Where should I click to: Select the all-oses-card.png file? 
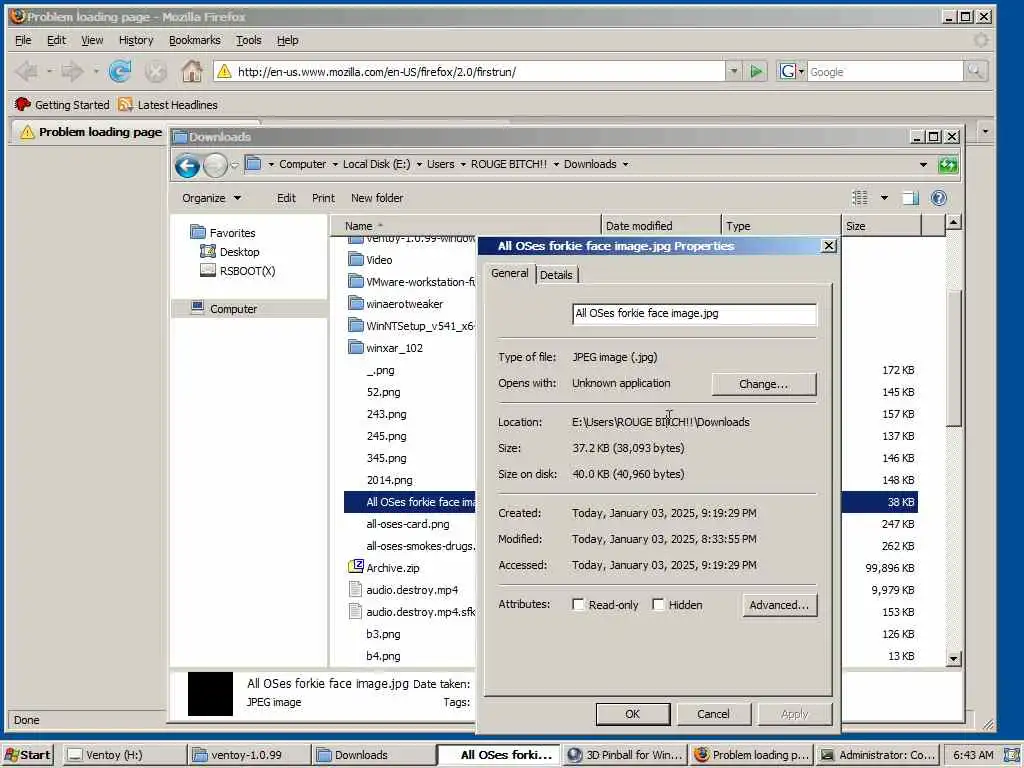408,524
